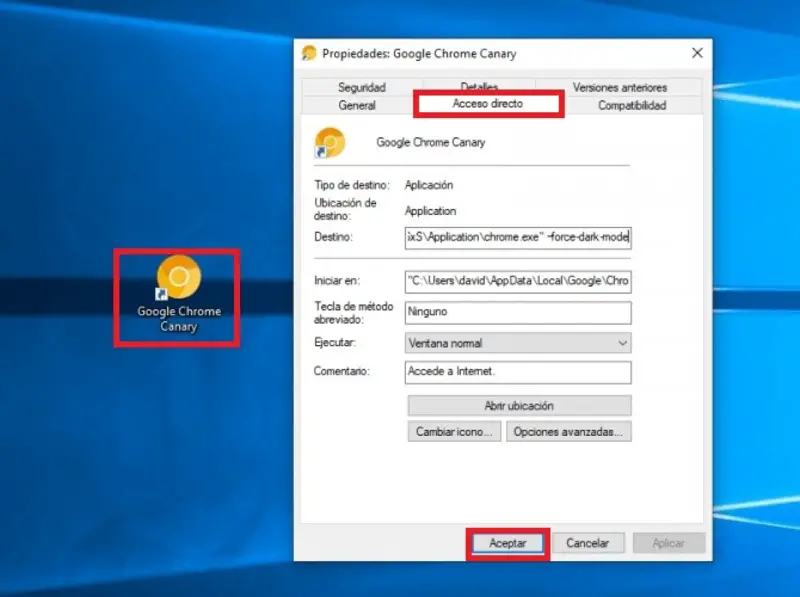The width and height of the screenshot is (800, 597).
Task: Click the Google Chrome Canary name text in dialog
Action: (x=431, y=142)
